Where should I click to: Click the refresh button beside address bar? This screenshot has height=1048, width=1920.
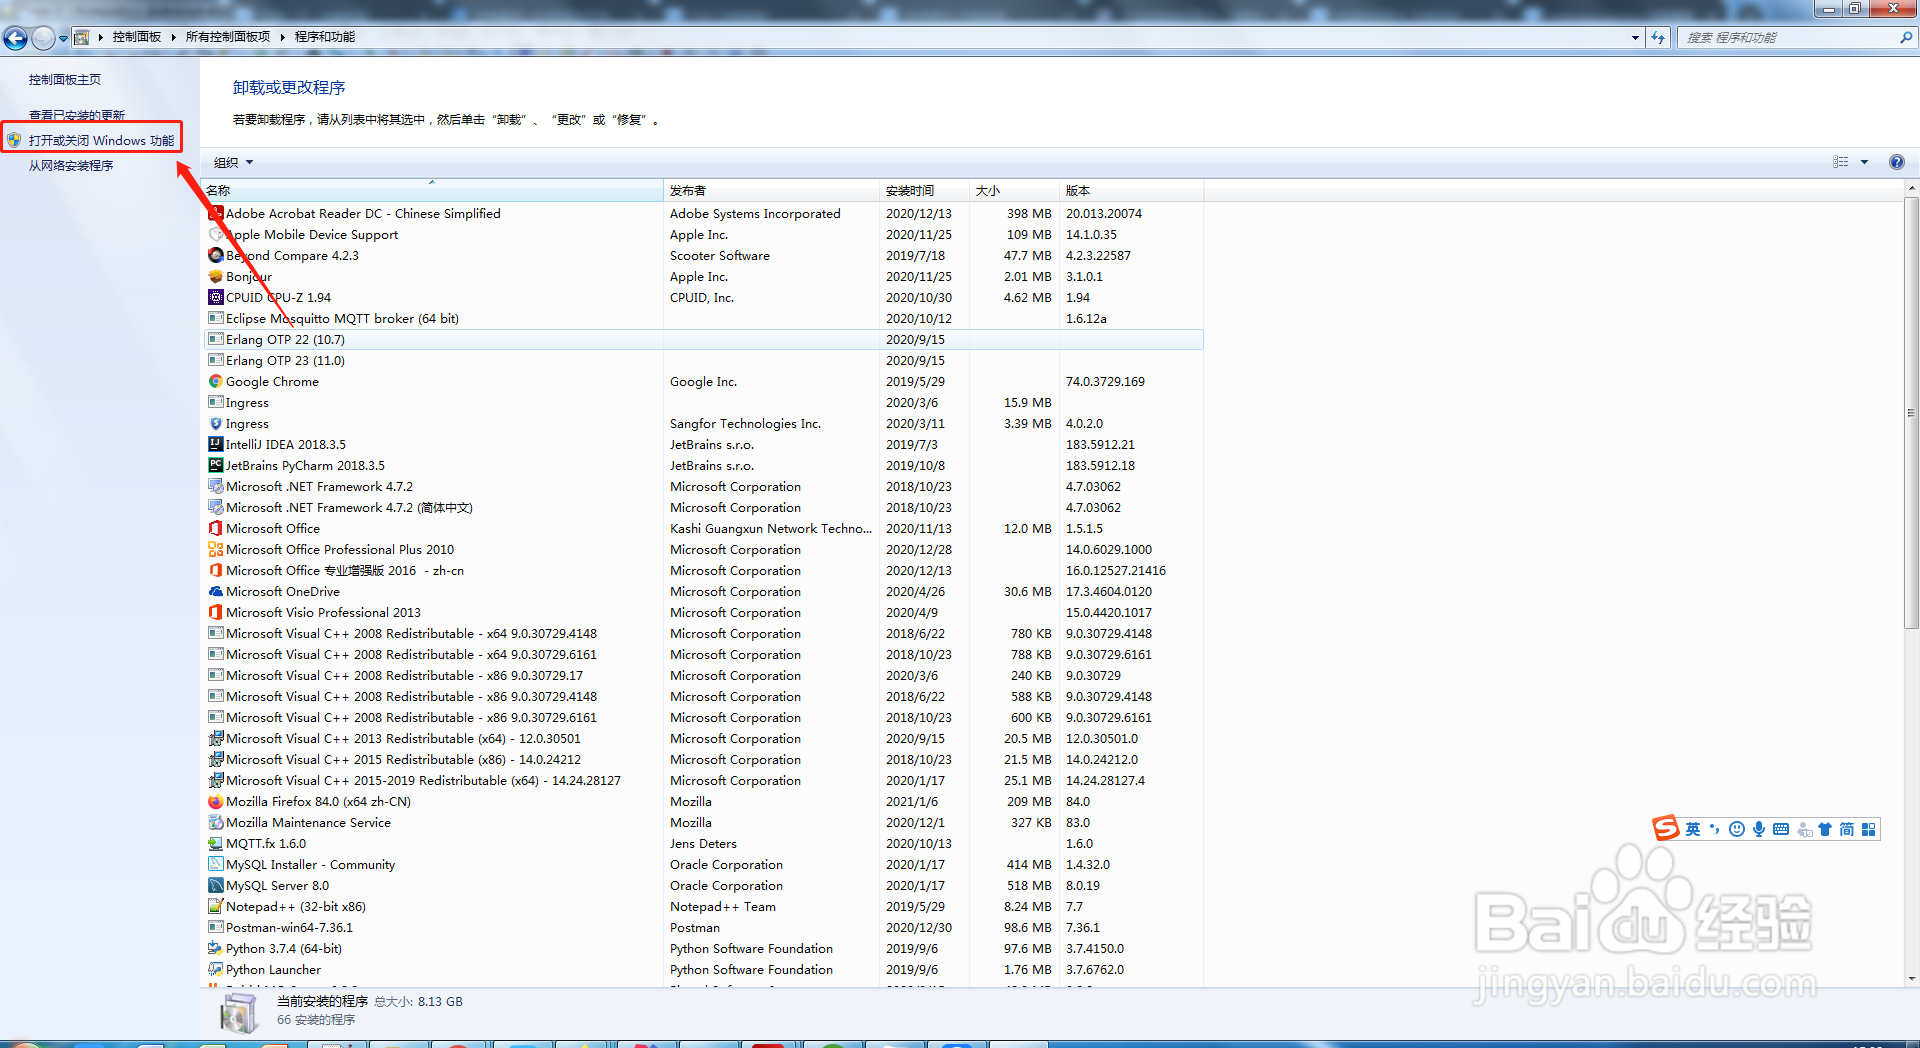[x=1658, y=37]
